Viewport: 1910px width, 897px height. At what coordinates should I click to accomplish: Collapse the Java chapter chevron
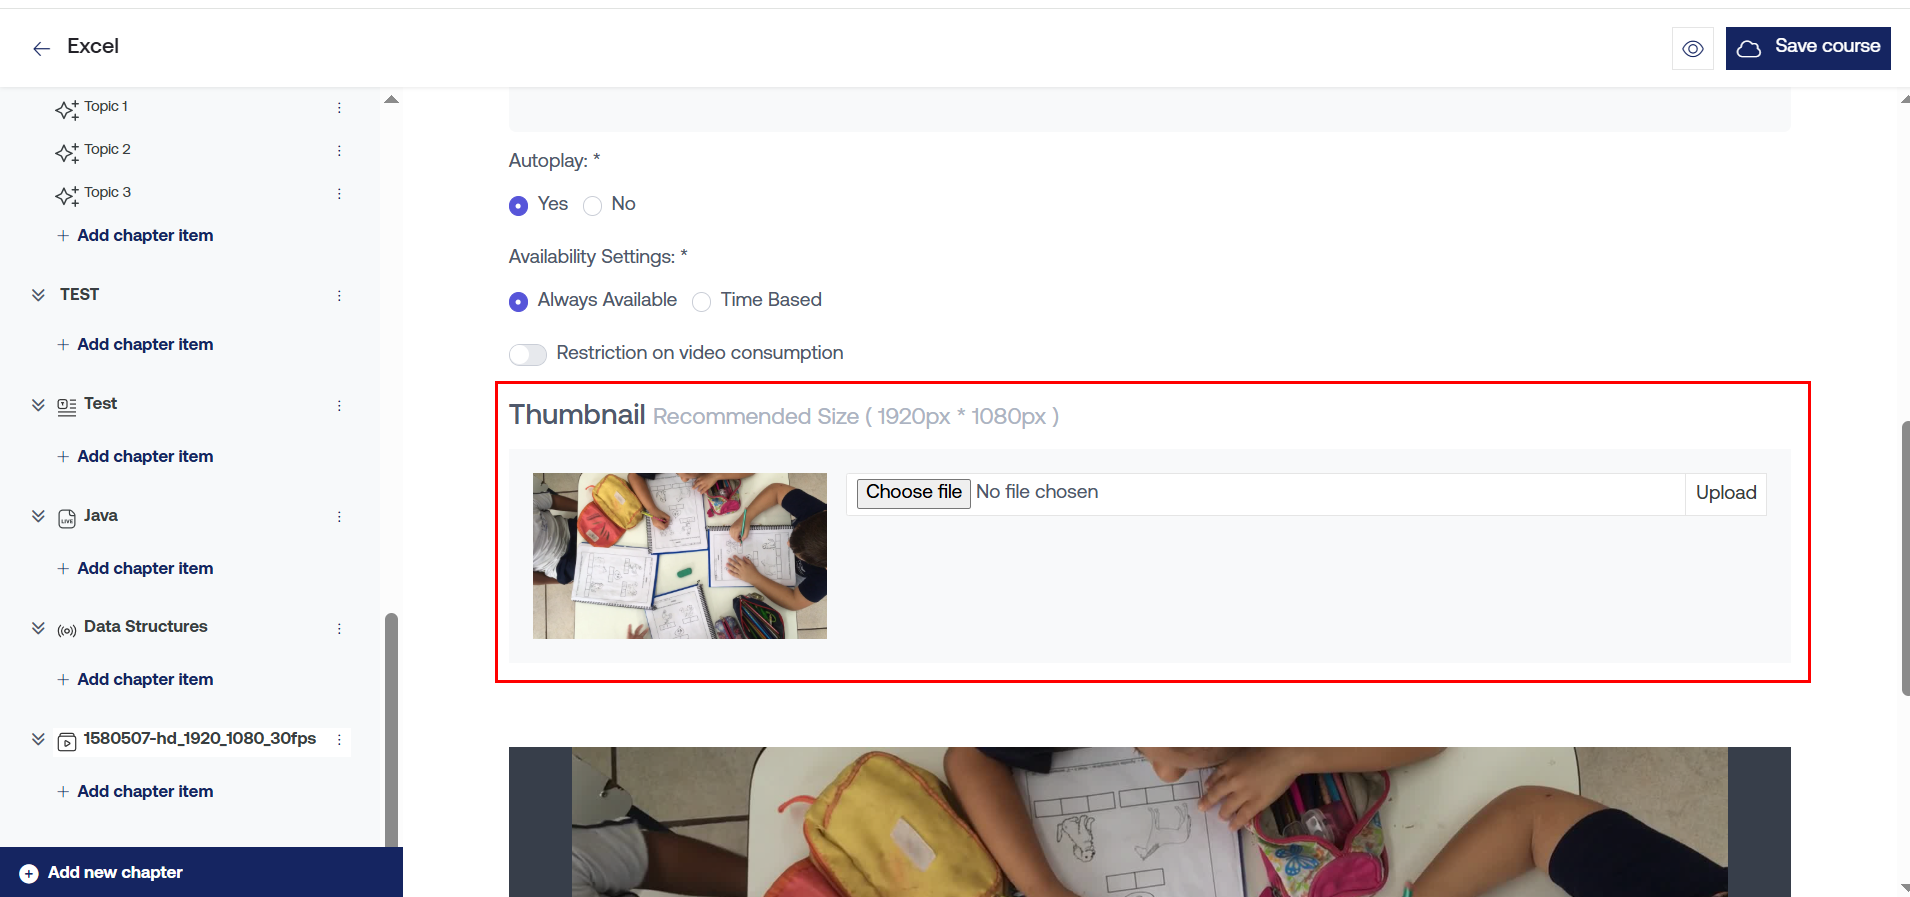click(x=38, y=516)
